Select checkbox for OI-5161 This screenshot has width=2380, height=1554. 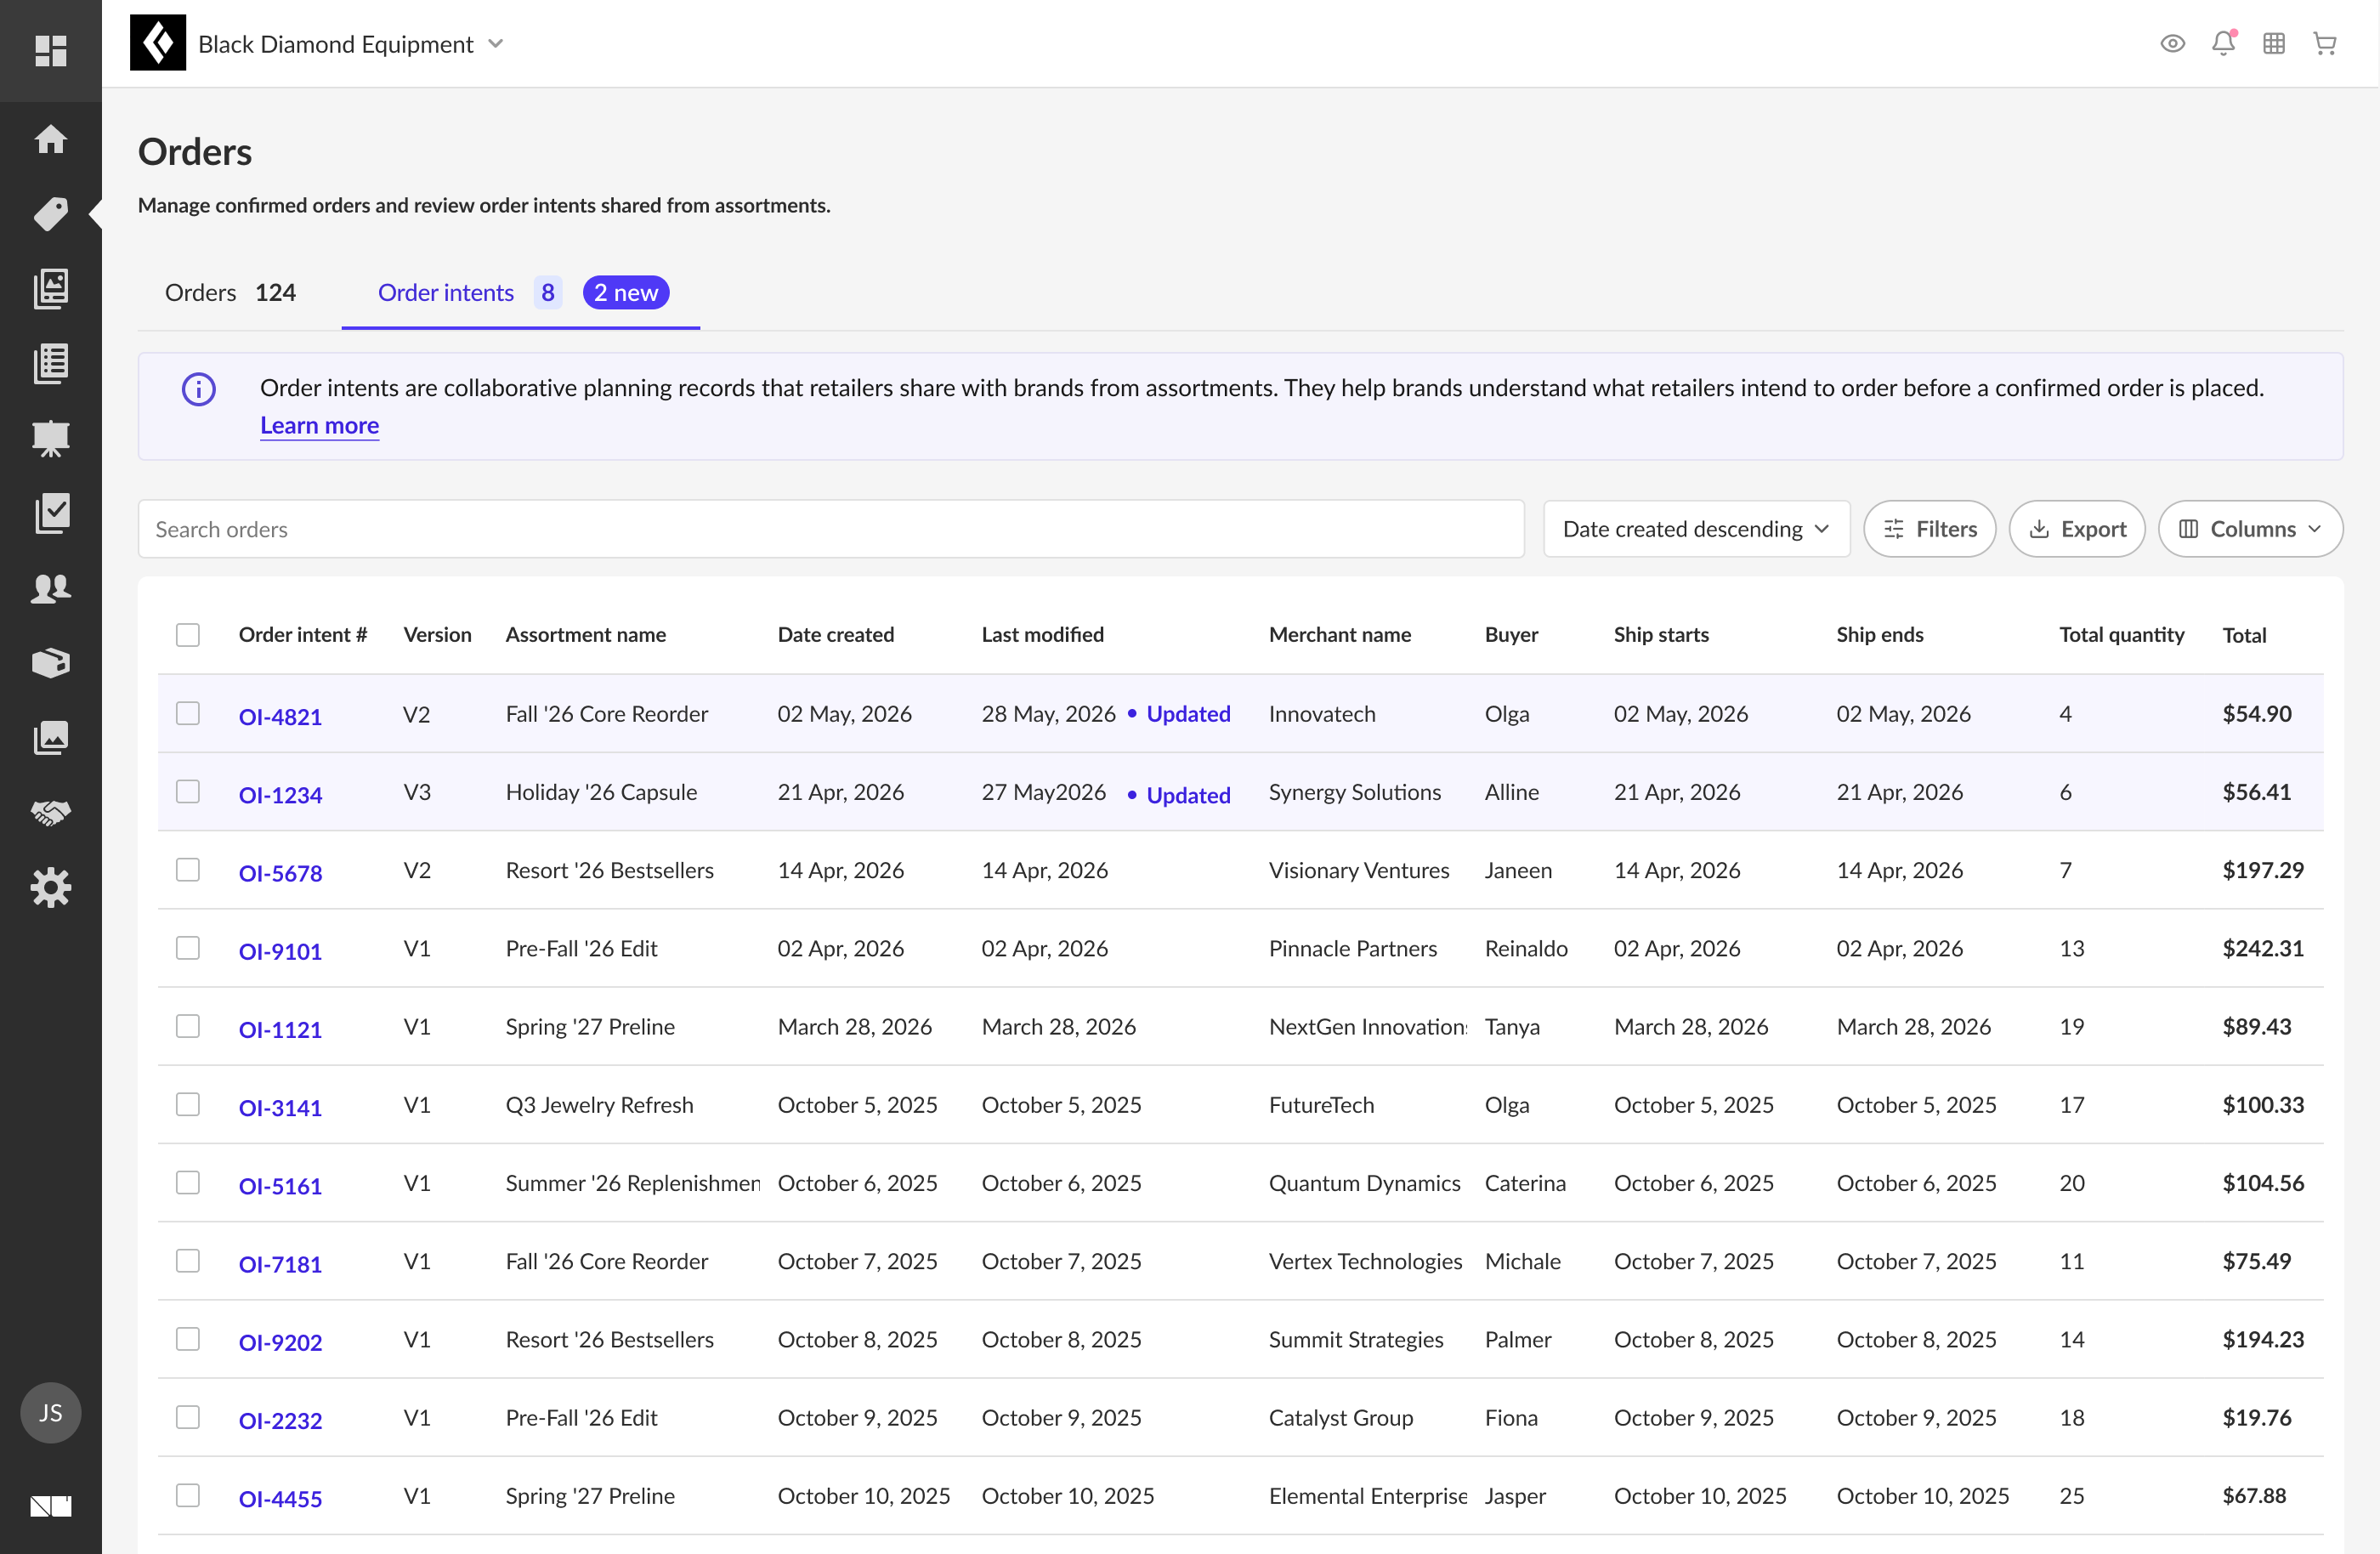[x=188, y=1183]
